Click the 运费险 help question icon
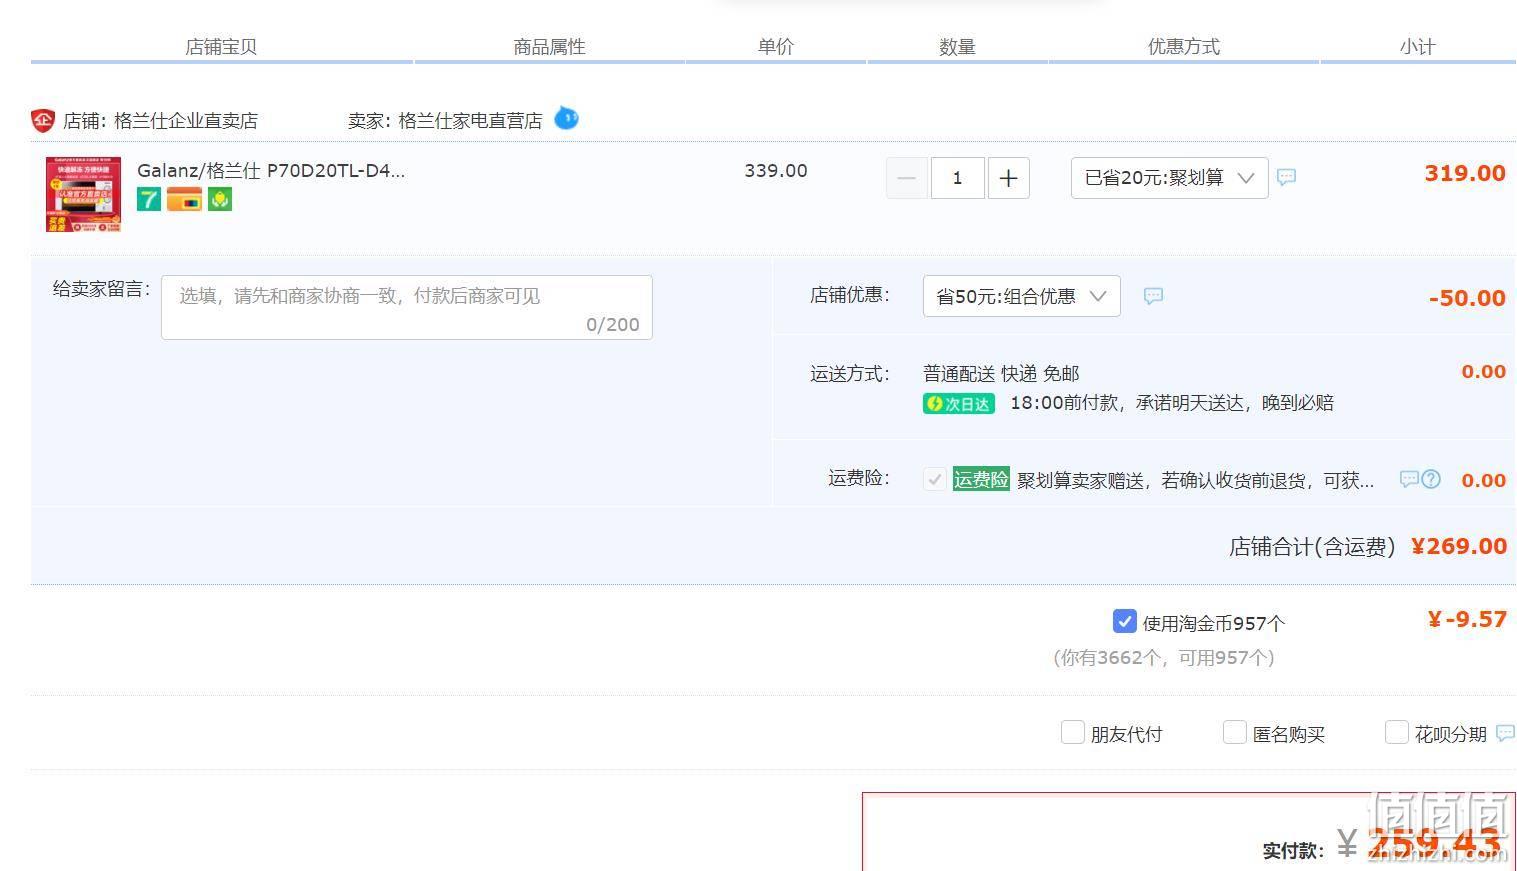The image size is (1517, 871). pyautogui.click(x=1431, y=479)
